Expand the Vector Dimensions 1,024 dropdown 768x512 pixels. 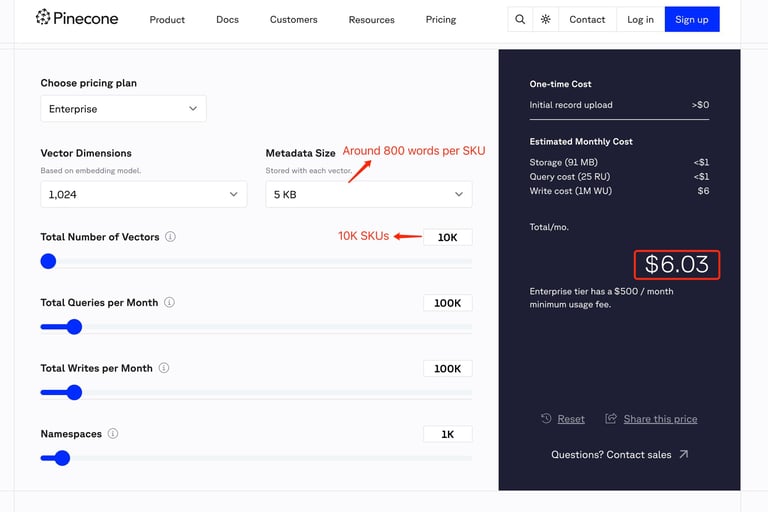point(144,195)
